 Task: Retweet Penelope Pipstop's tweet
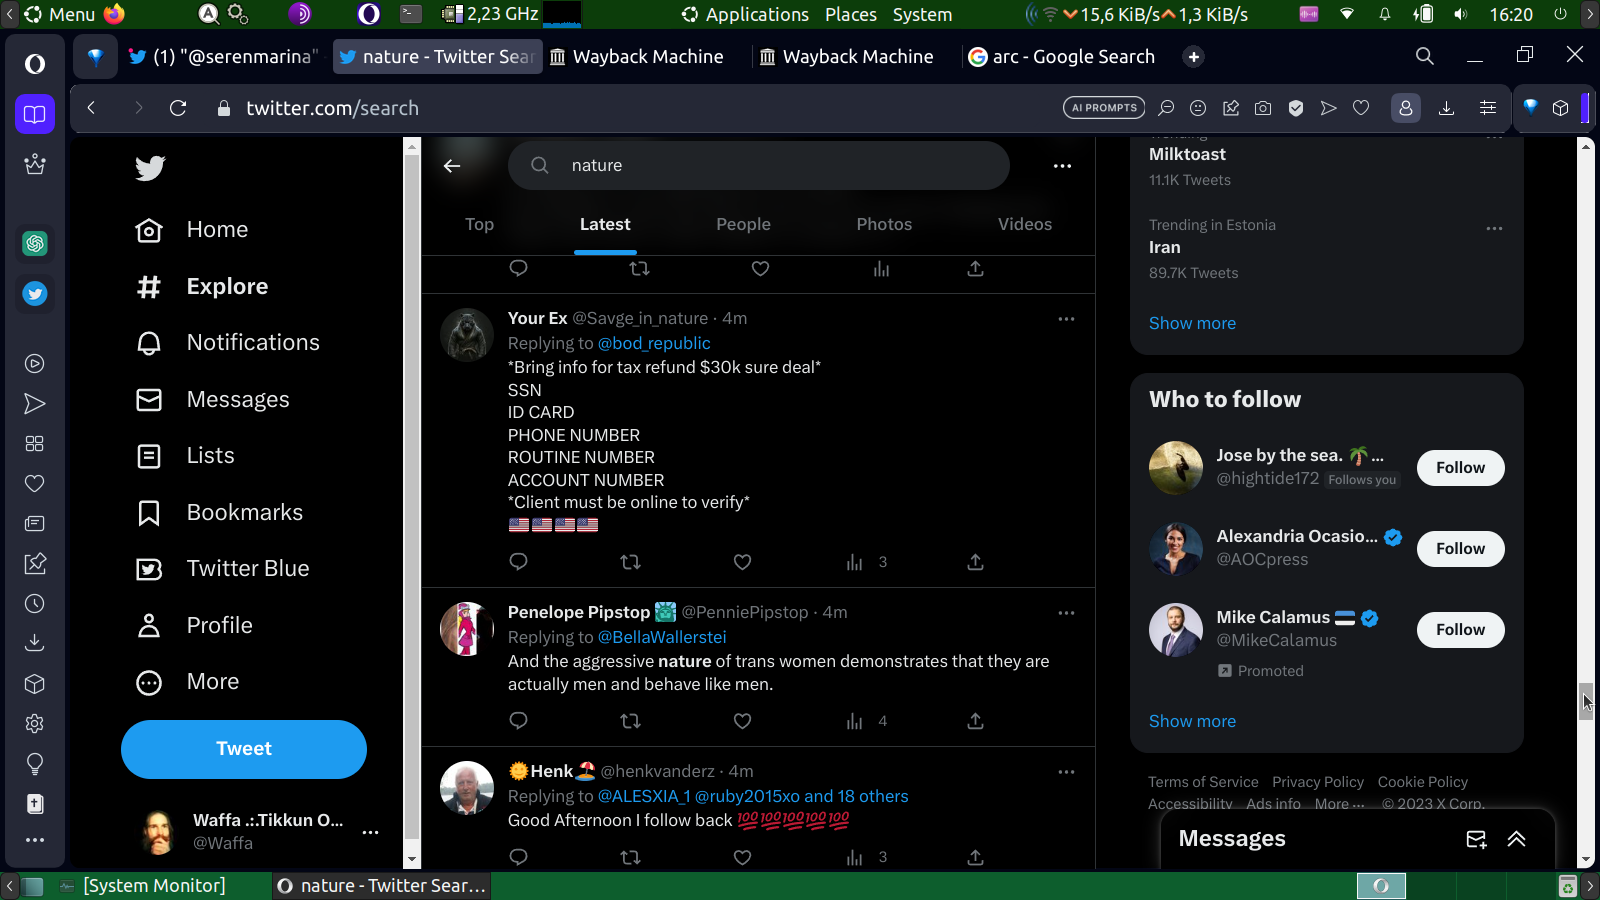[x=630, y=721]
